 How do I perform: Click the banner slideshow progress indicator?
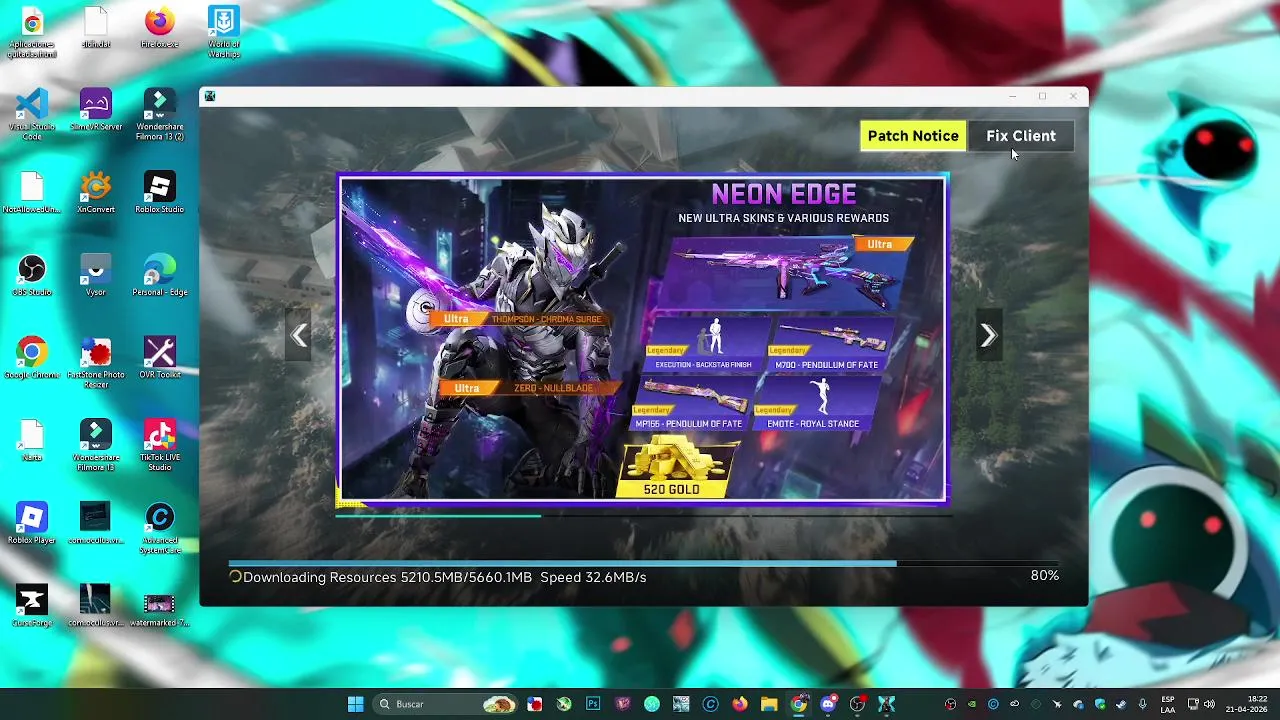point(642,516)
